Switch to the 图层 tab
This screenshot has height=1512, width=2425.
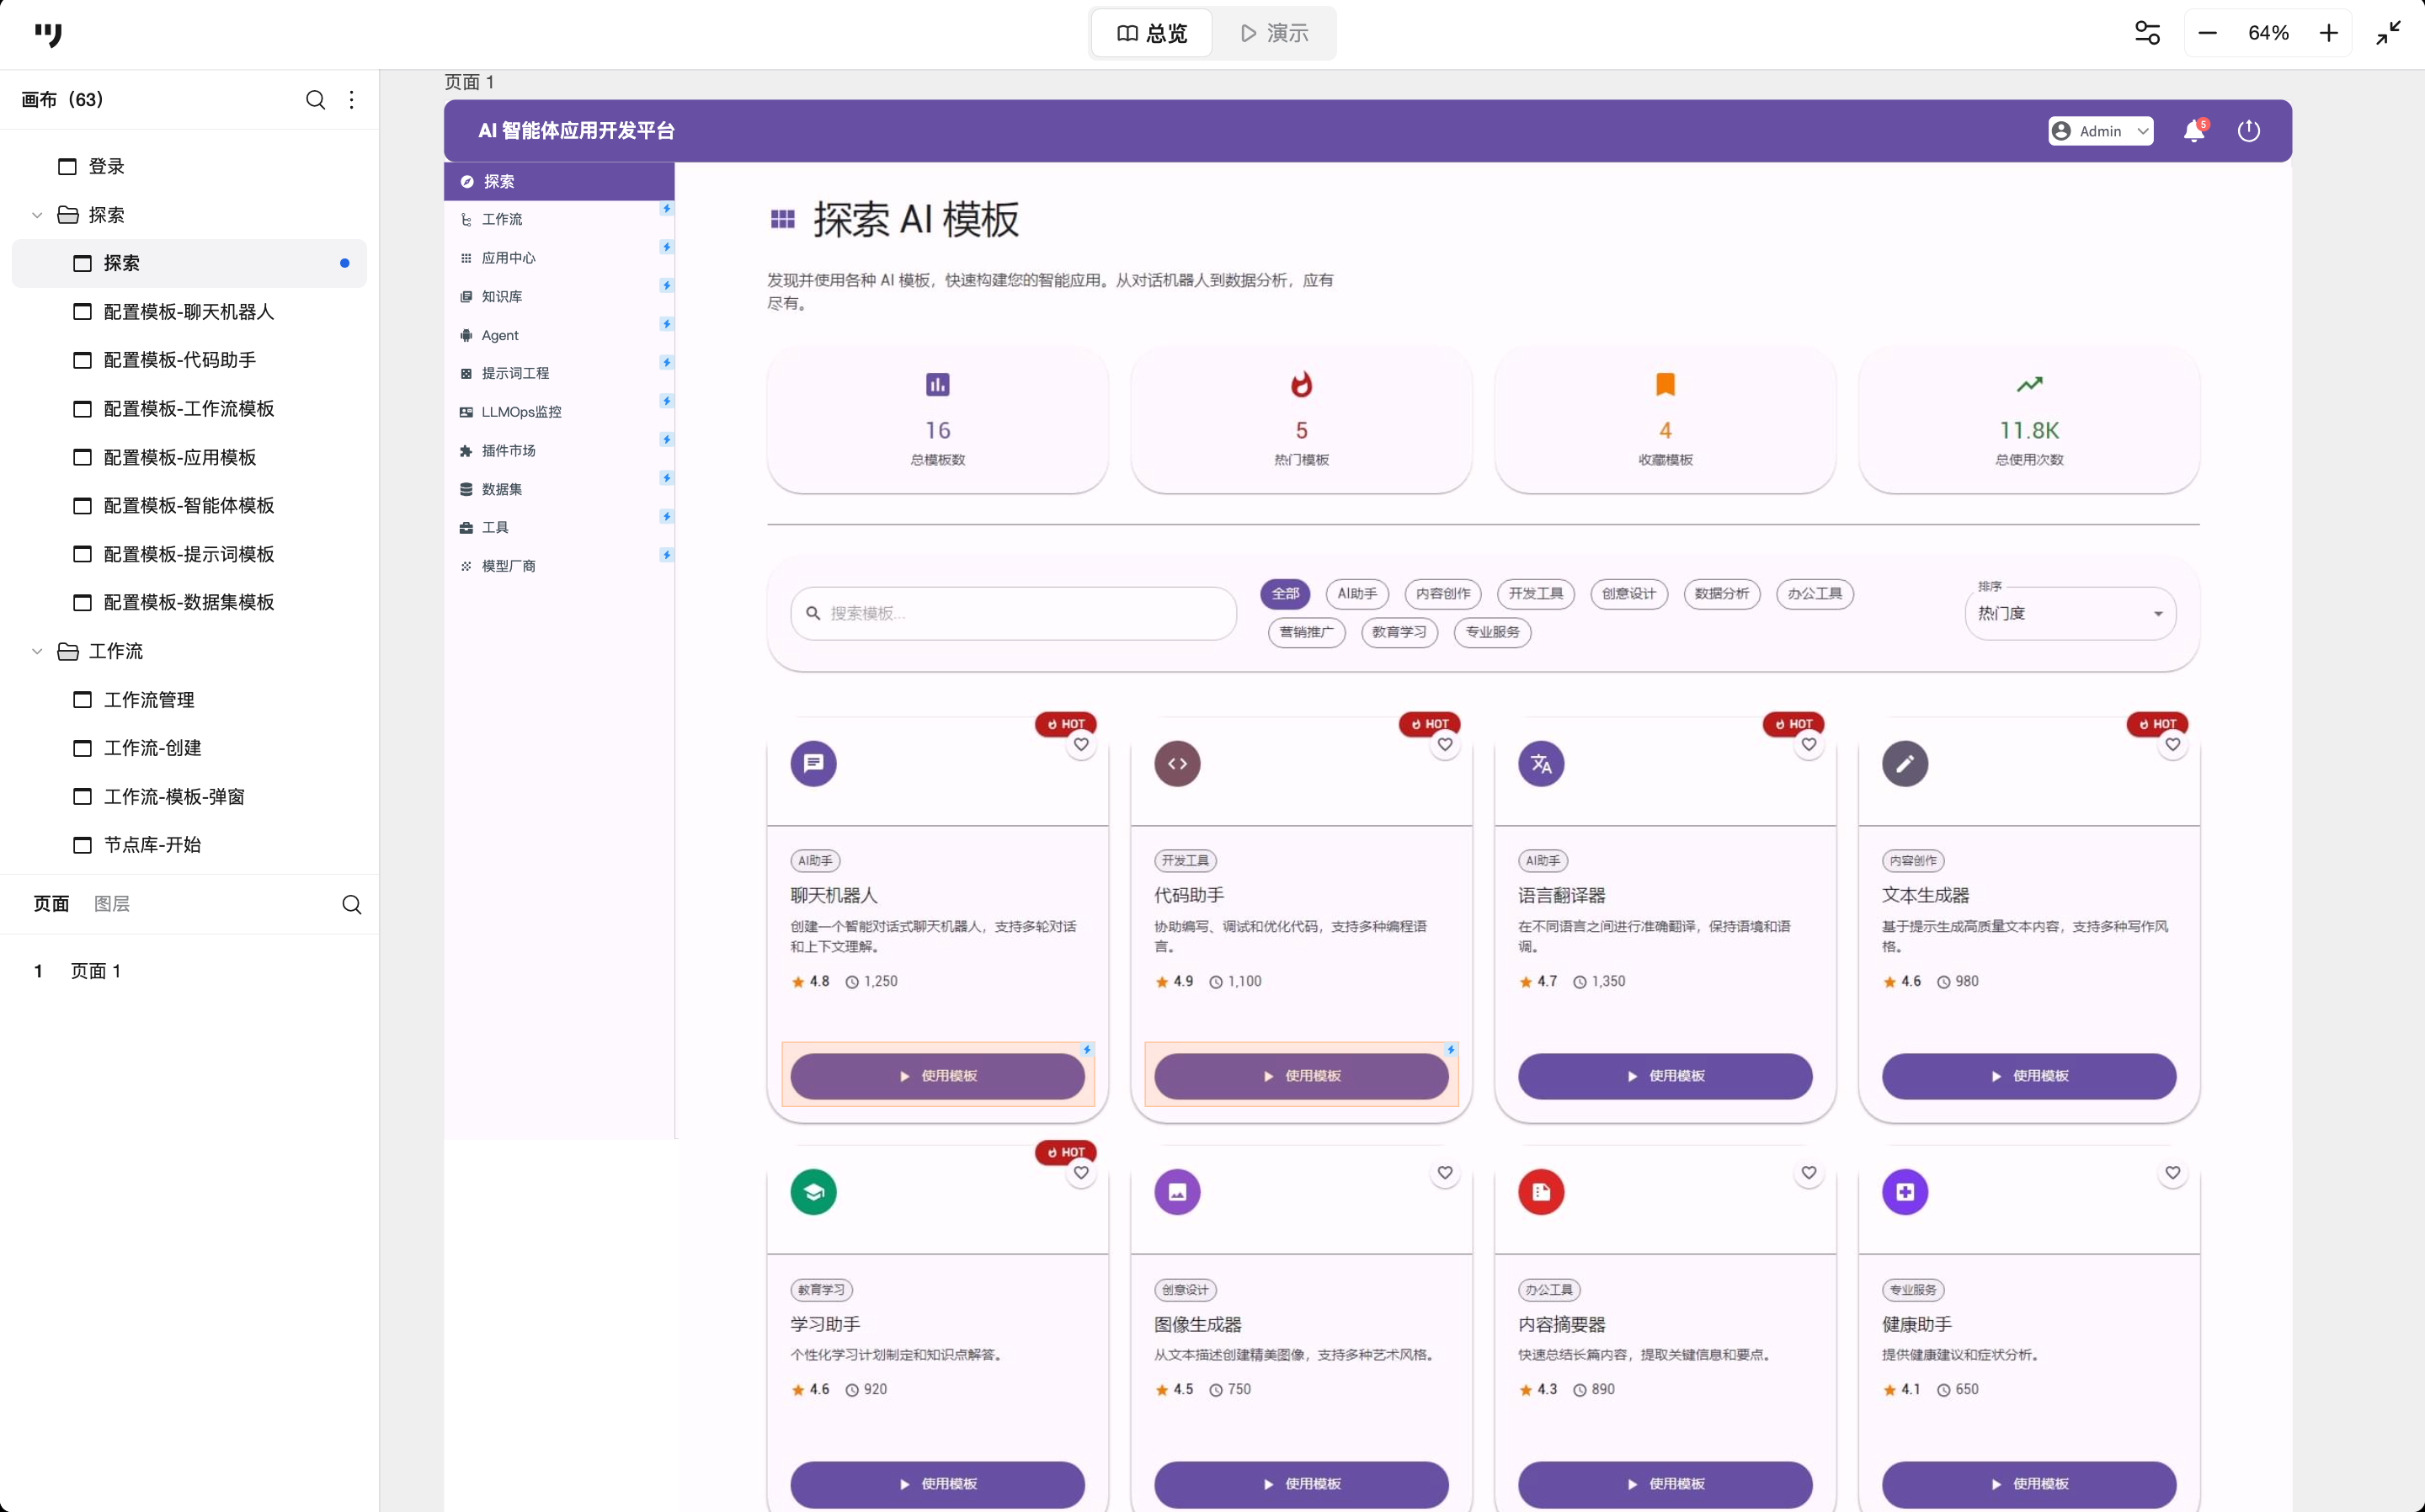tap(111, 904)
